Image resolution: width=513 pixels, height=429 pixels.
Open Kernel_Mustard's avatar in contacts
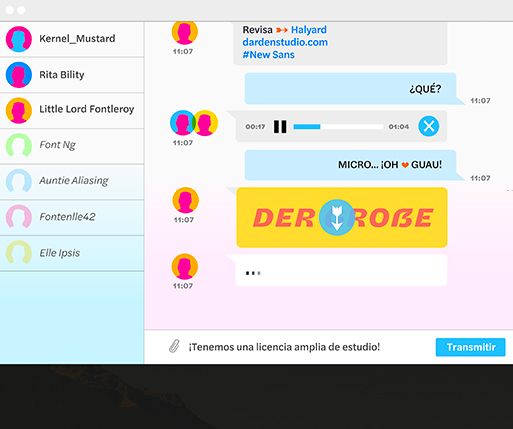coord(19,39)
